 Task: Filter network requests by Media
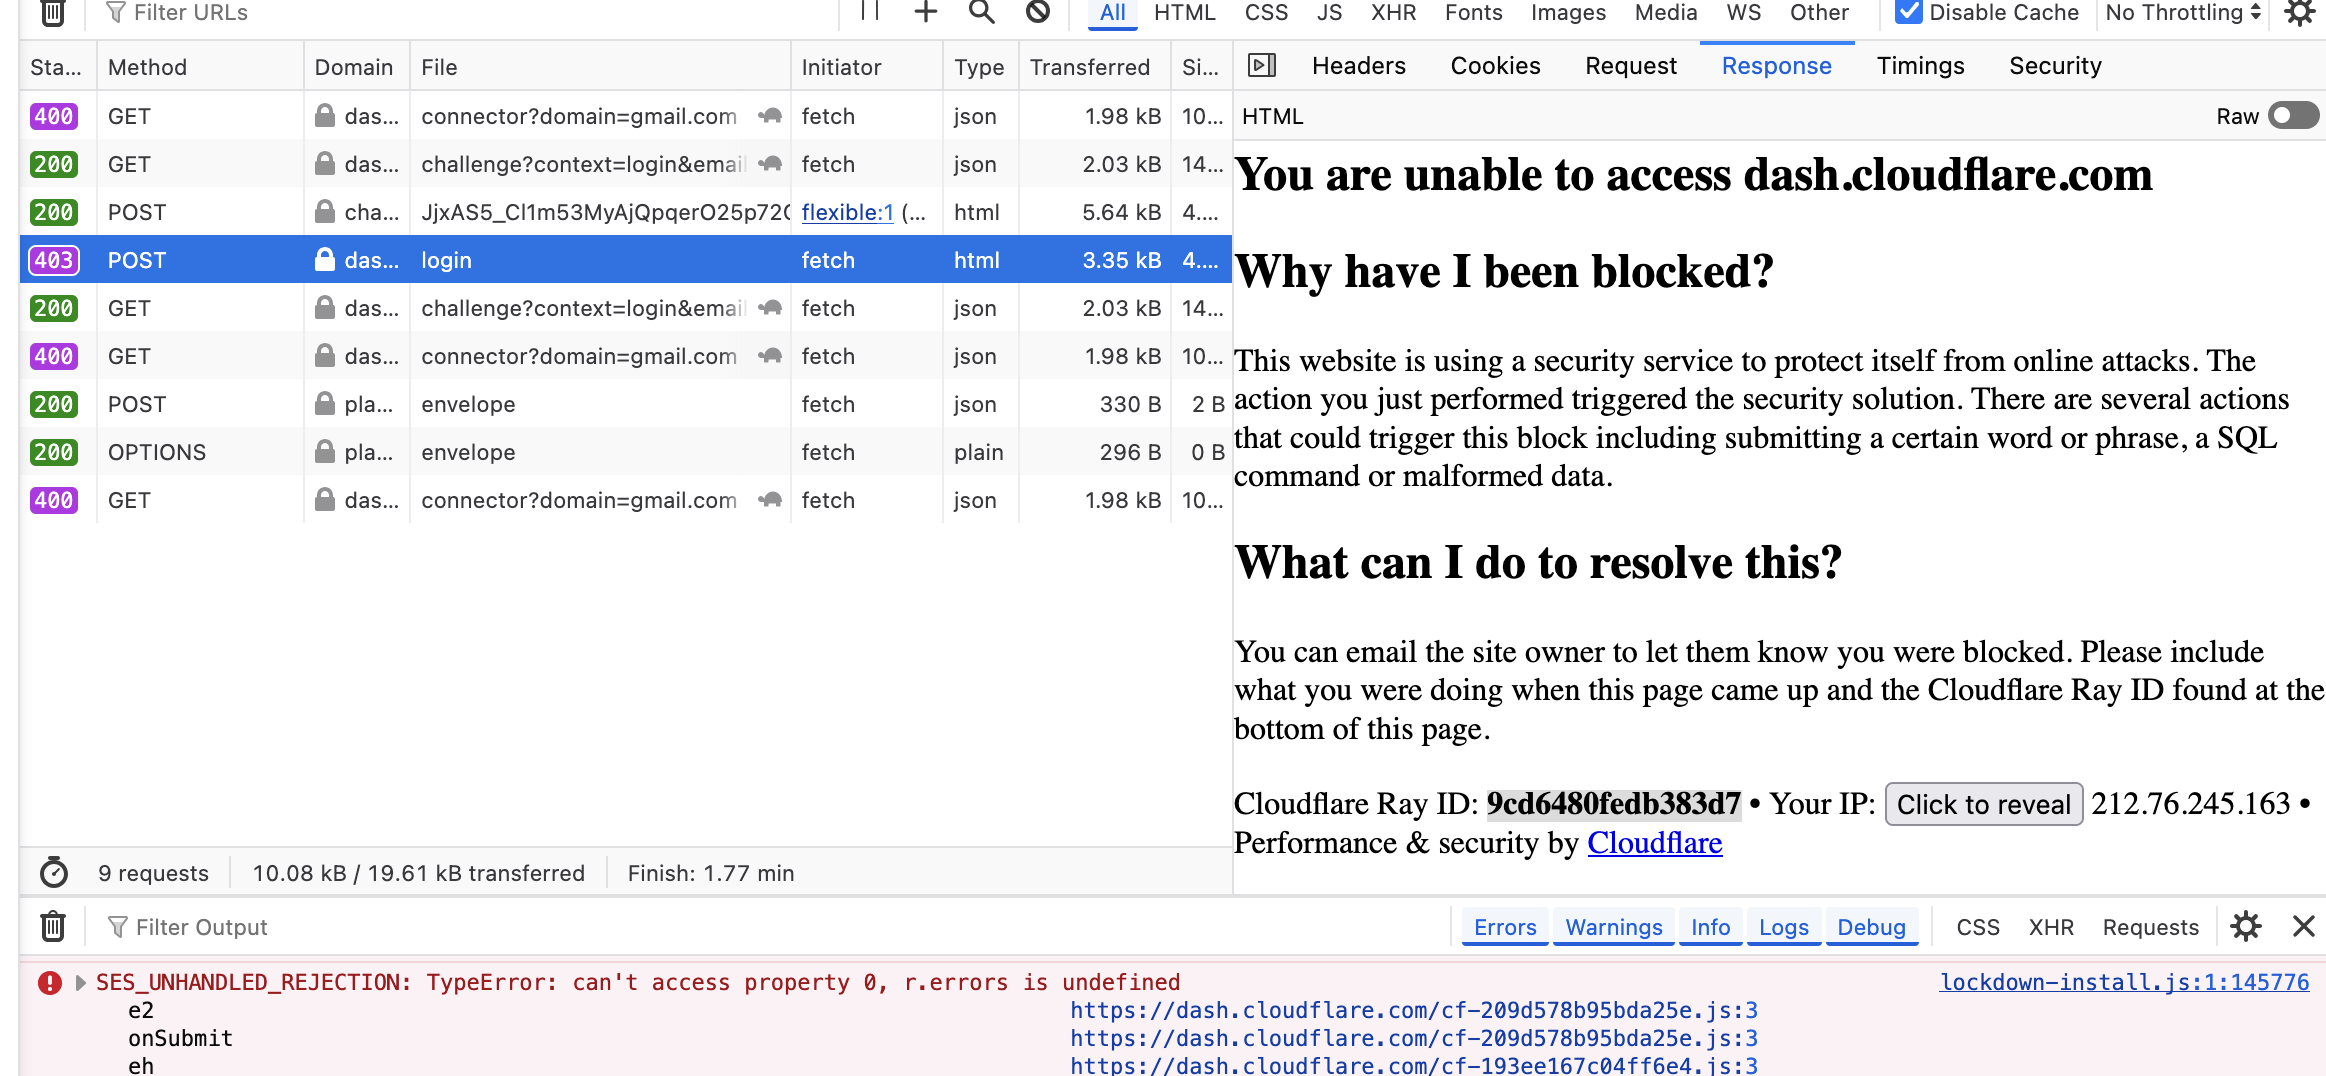(x=1666, y=12)
